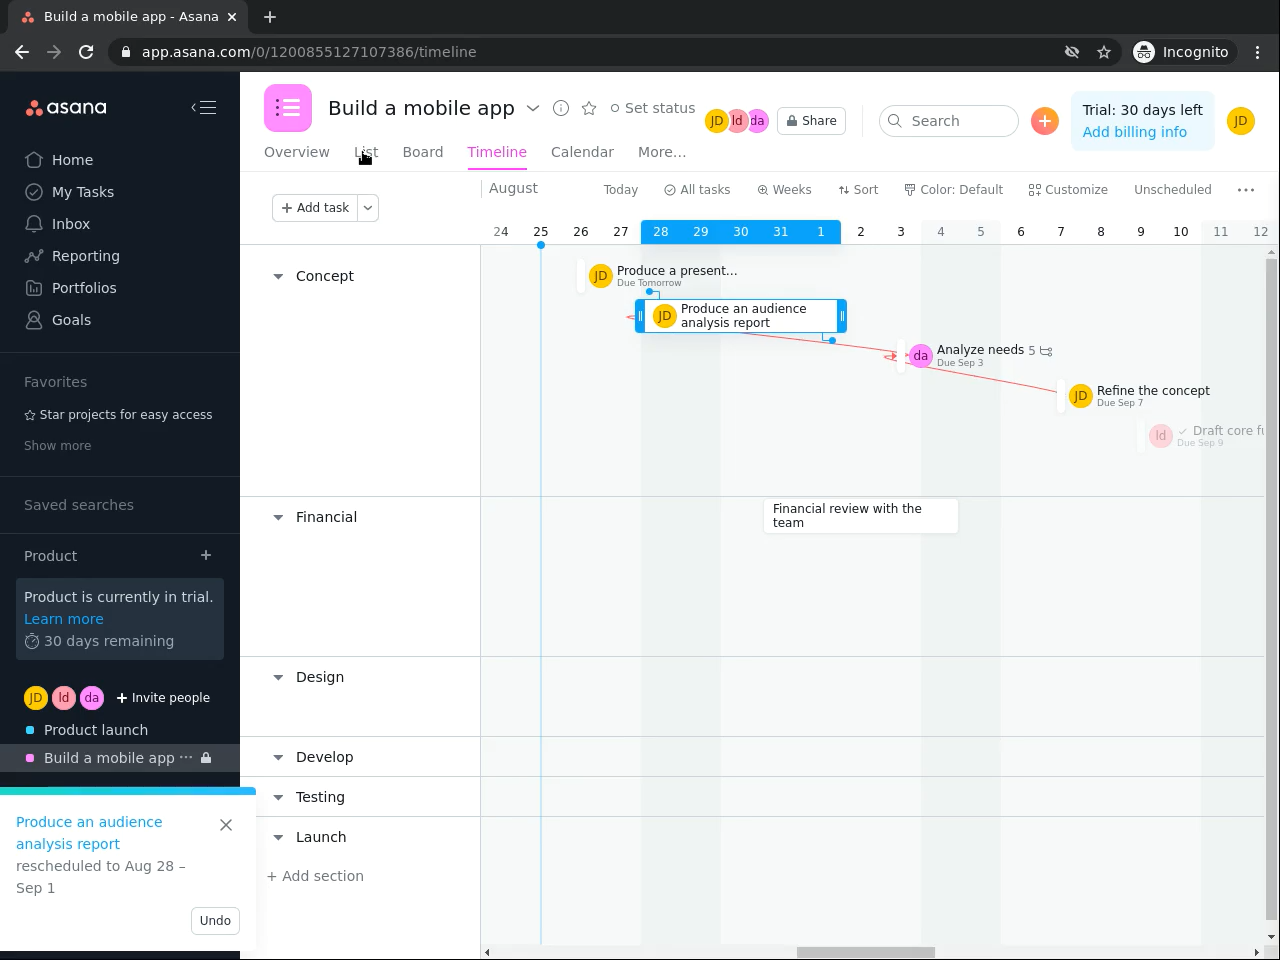Click the Share button
The width and height of the screenshot is (1280, 960).
811,121
